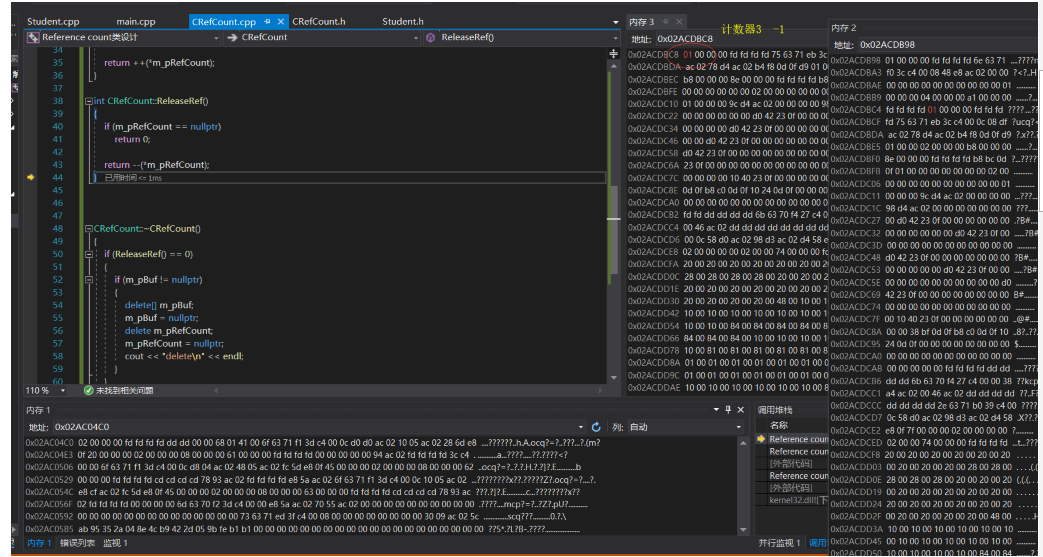Click ReleaseRef() member cube icon
Screen dimensions: 1043x557
tap(430, 38)
